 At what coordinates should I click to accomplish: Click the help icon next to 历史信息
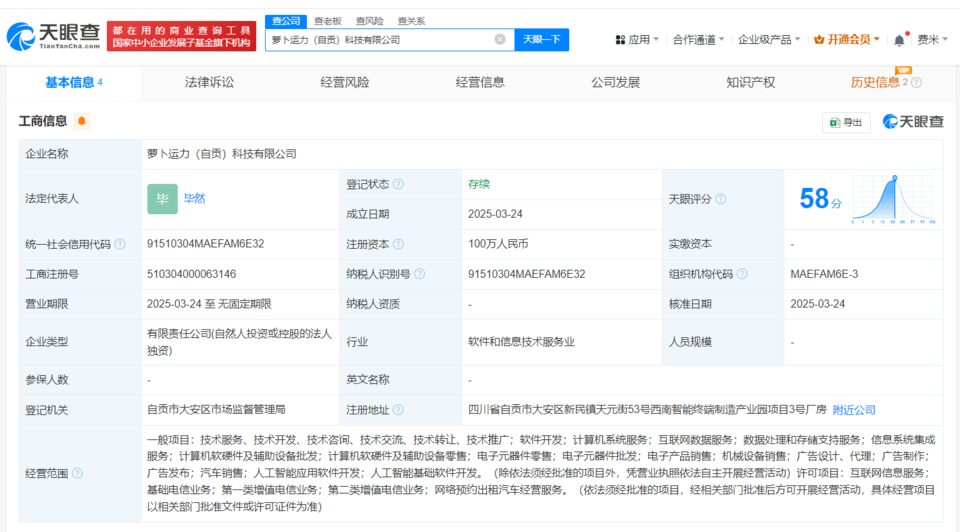(x=916, y=83)
